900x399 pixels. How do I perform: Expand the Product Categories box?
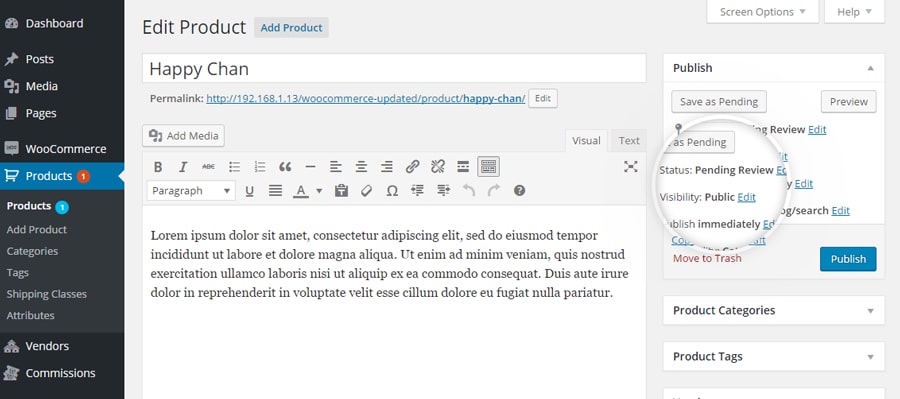(x=870, y=311)
